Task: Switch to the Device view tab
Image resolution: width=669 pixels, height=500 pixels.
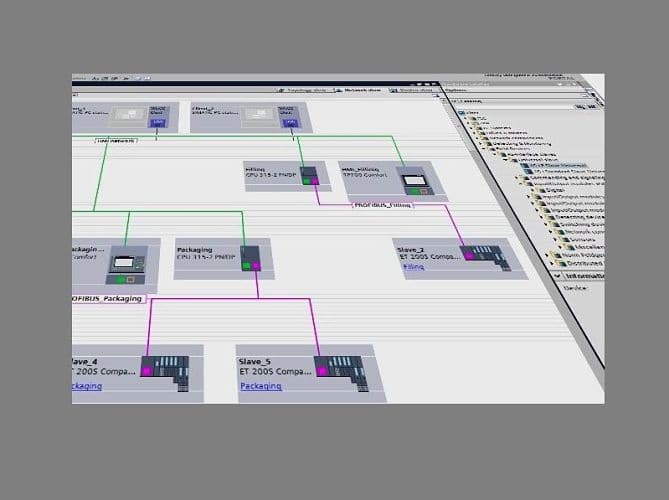Action: tap(412, 90)
